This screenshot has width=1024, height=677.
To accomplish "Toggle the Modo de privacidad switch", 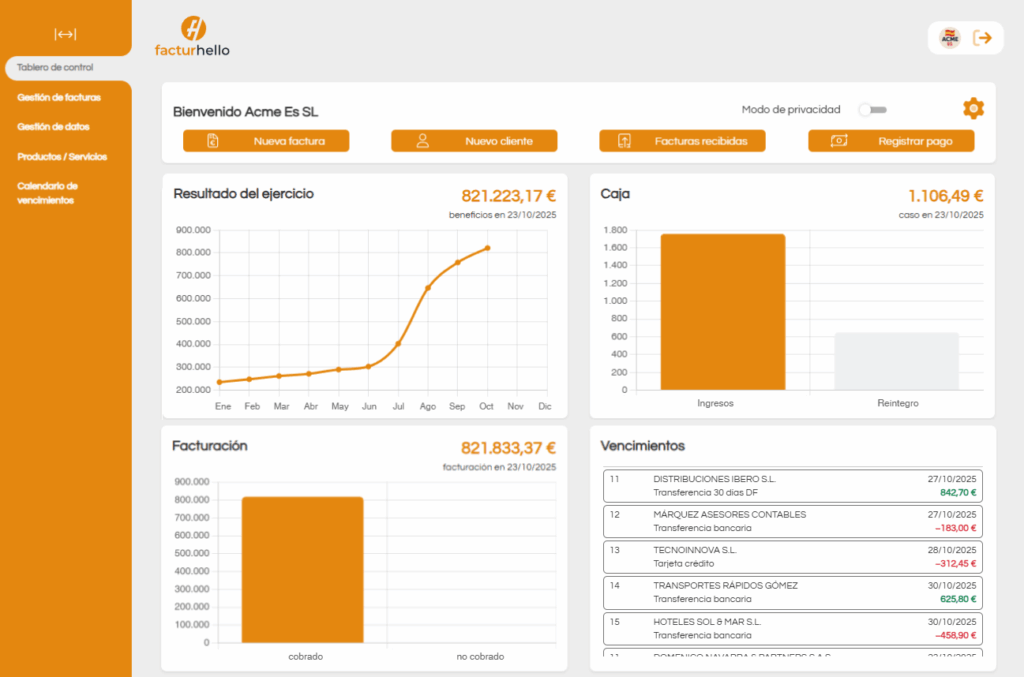I will point(872,110).
